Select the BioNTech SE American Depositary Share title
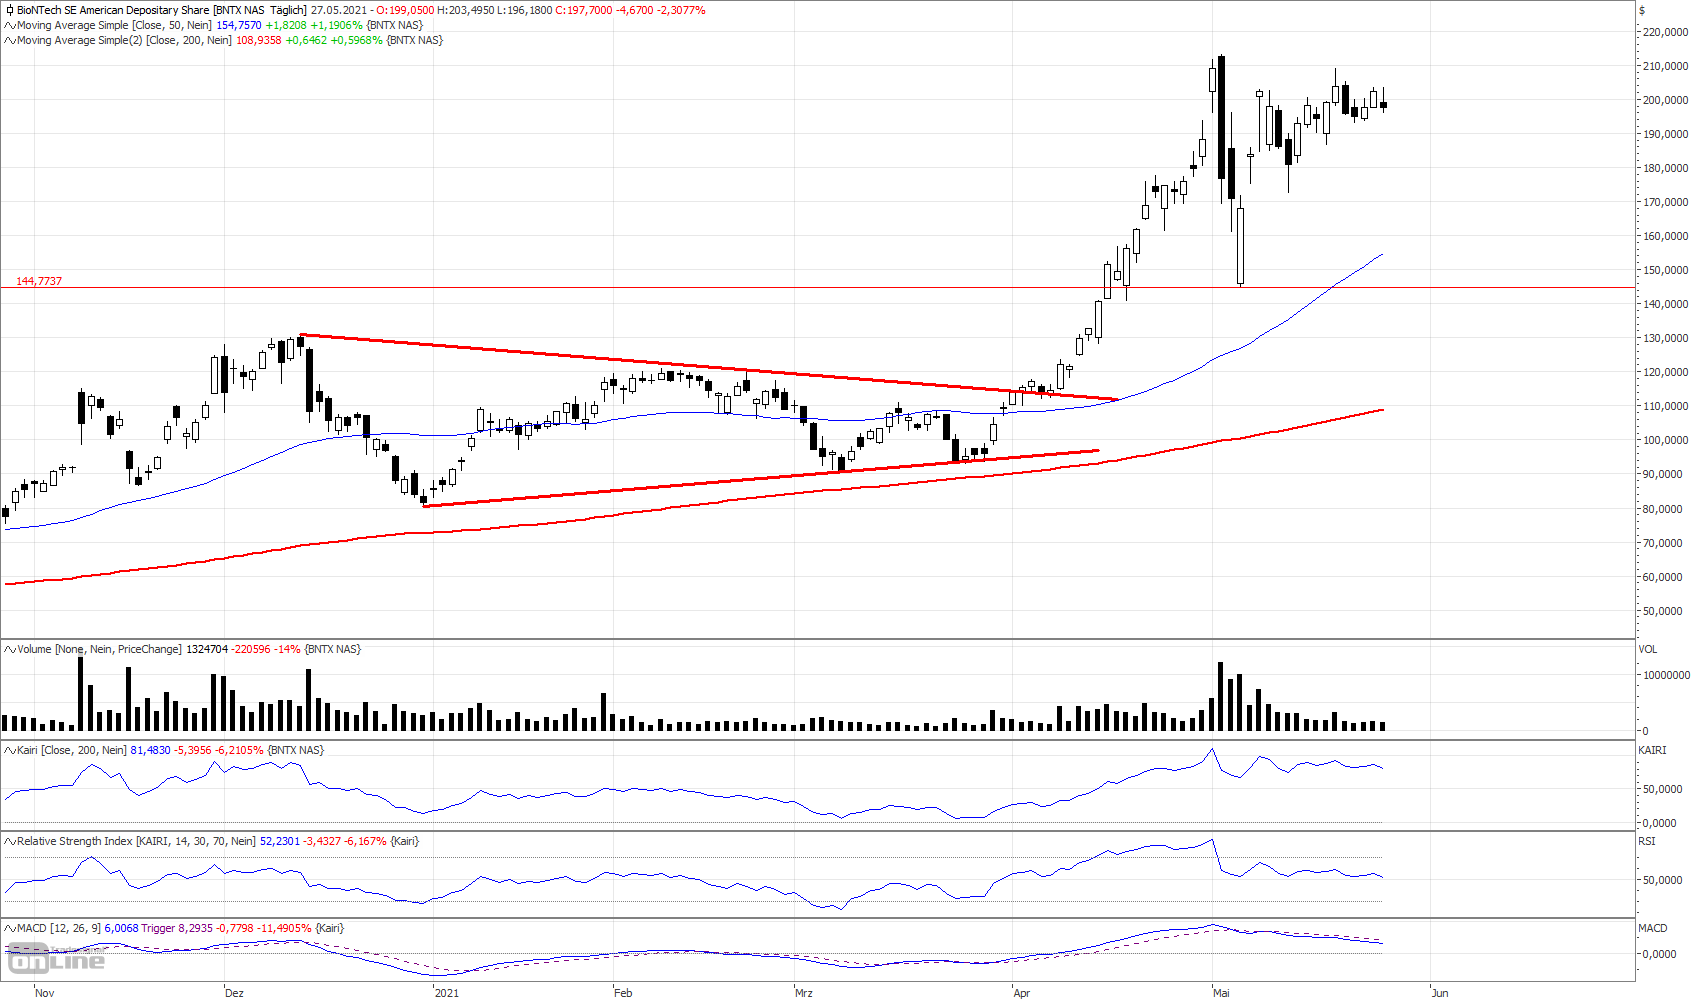Screen dimensions: 1700x1000 tap(113, 10)
